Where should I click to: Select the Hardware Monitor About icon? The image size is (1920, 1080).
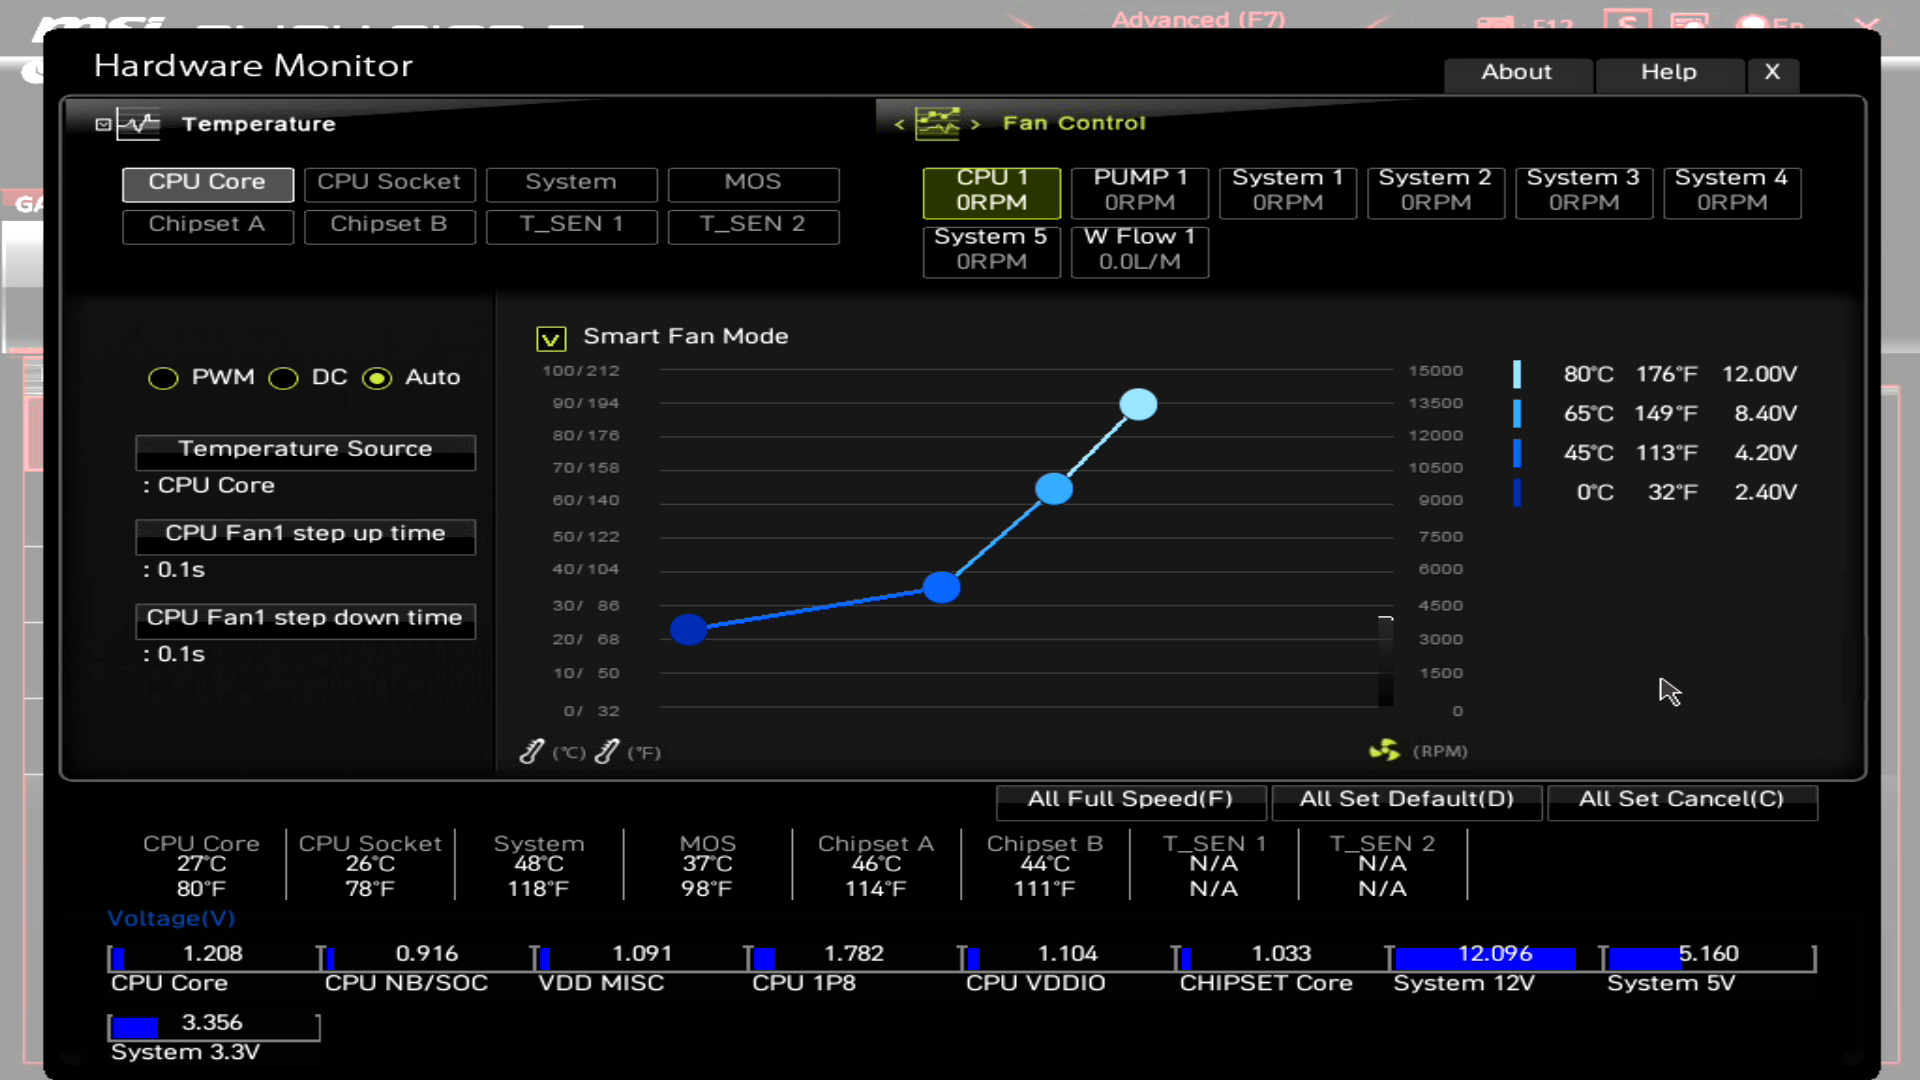[x=1516, y=71]
